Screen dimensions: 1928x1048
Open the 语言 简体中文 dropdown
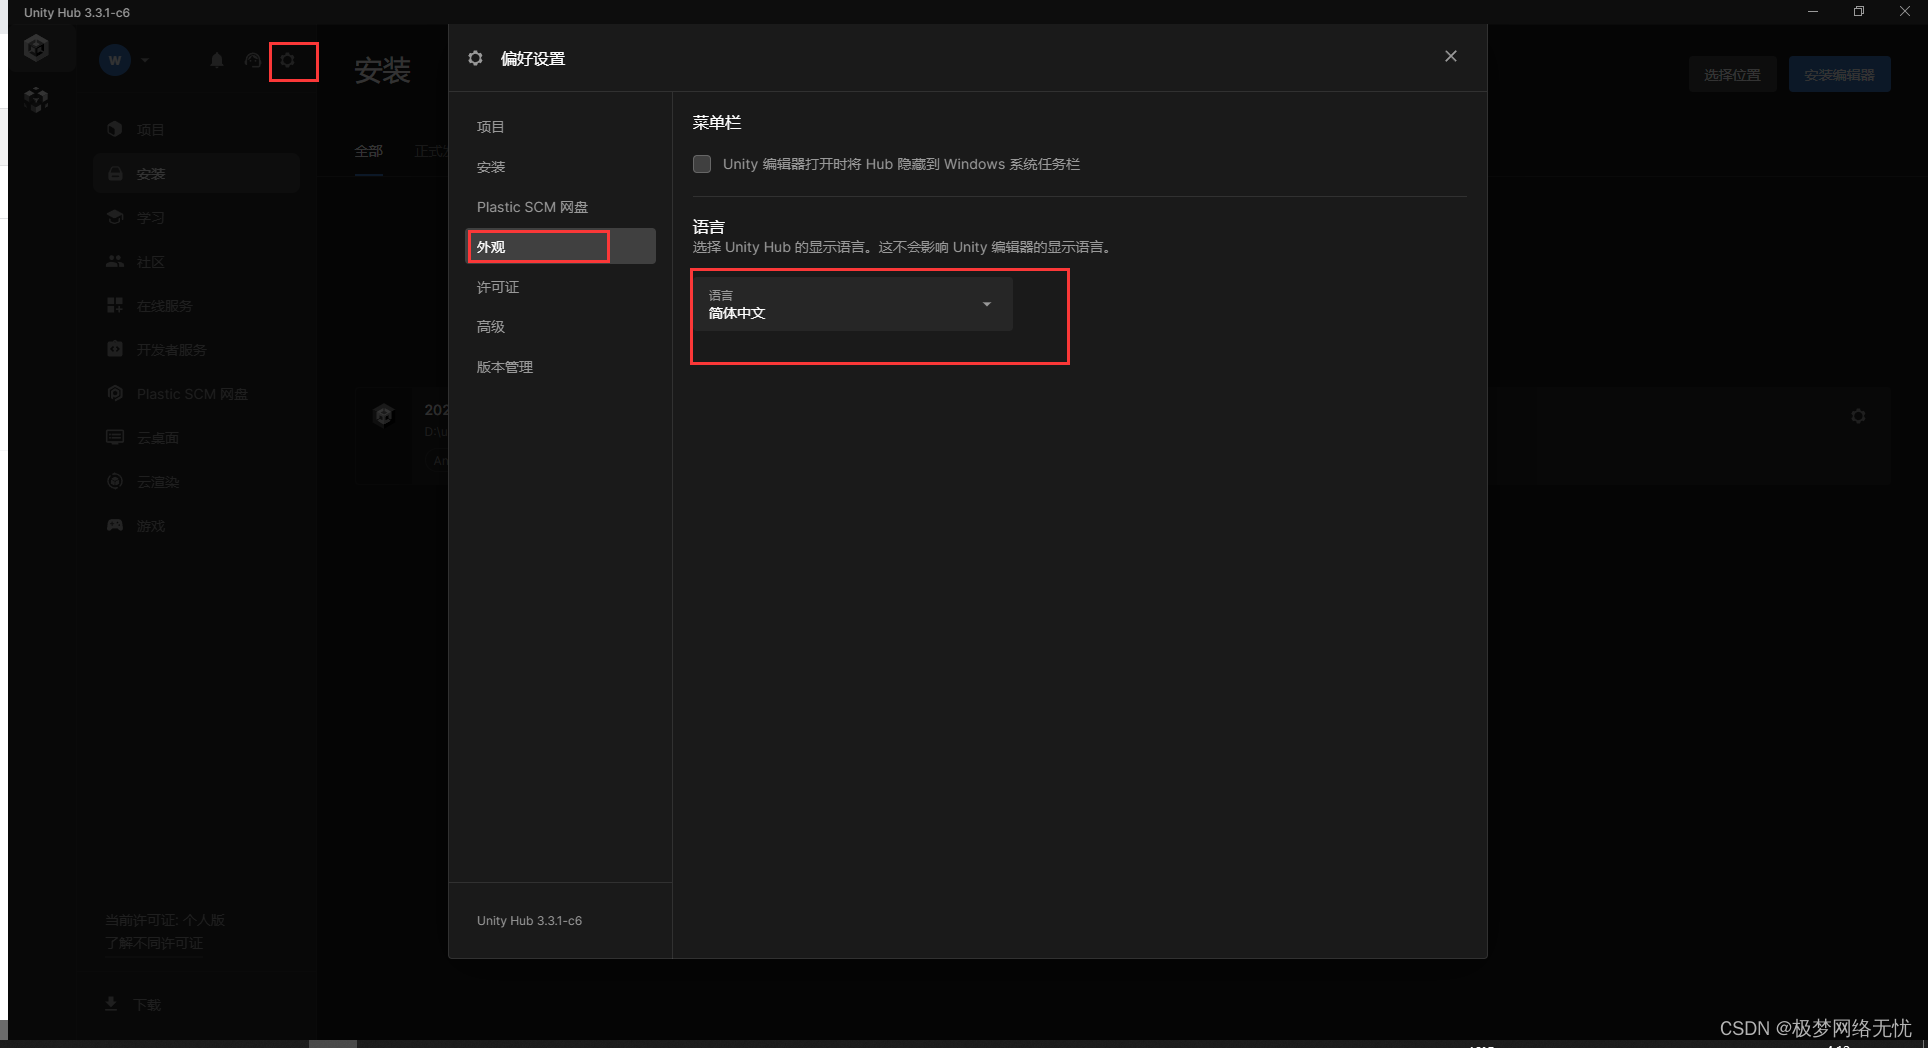coord(853,304)
